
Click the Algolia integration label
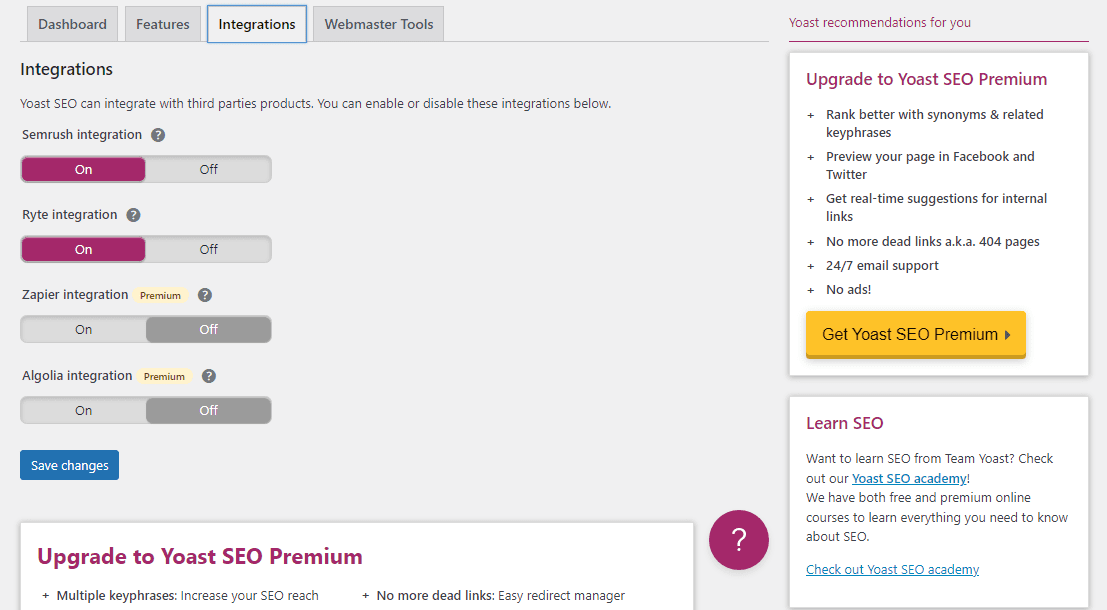[x=77, y=376]
